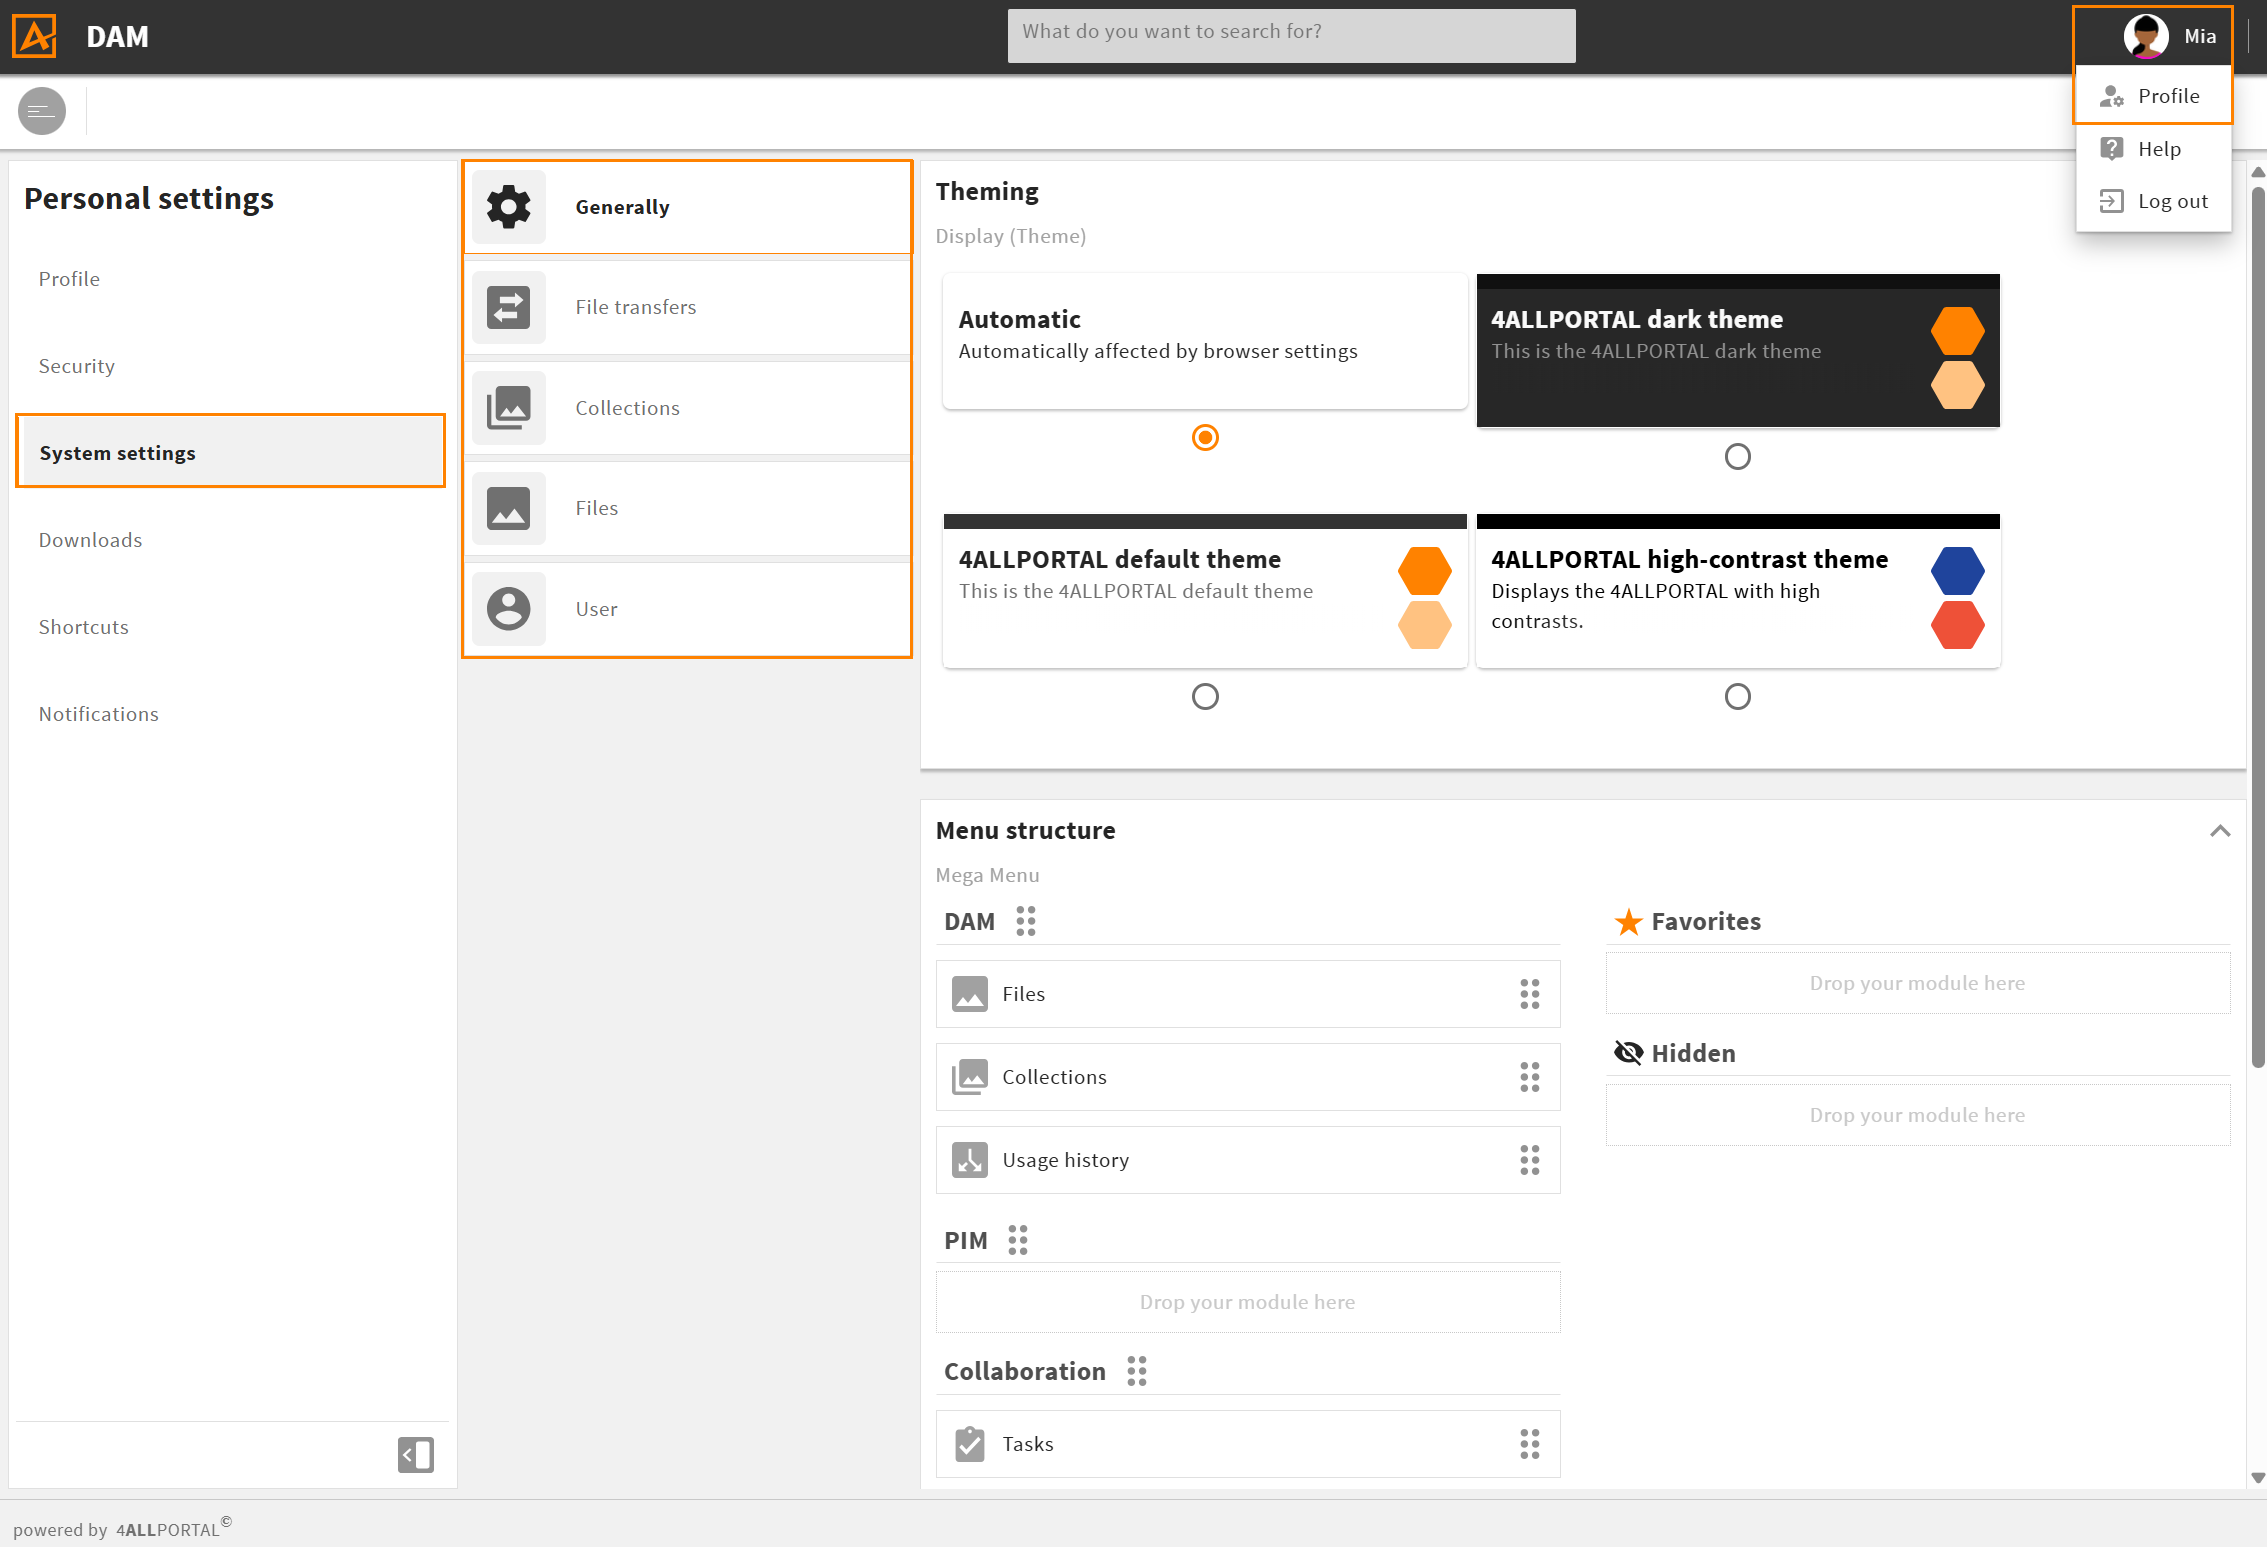Viewport: 2267px width, 1547px height.
Task: Select the dark theme radio button
Action: point(1738,456)
